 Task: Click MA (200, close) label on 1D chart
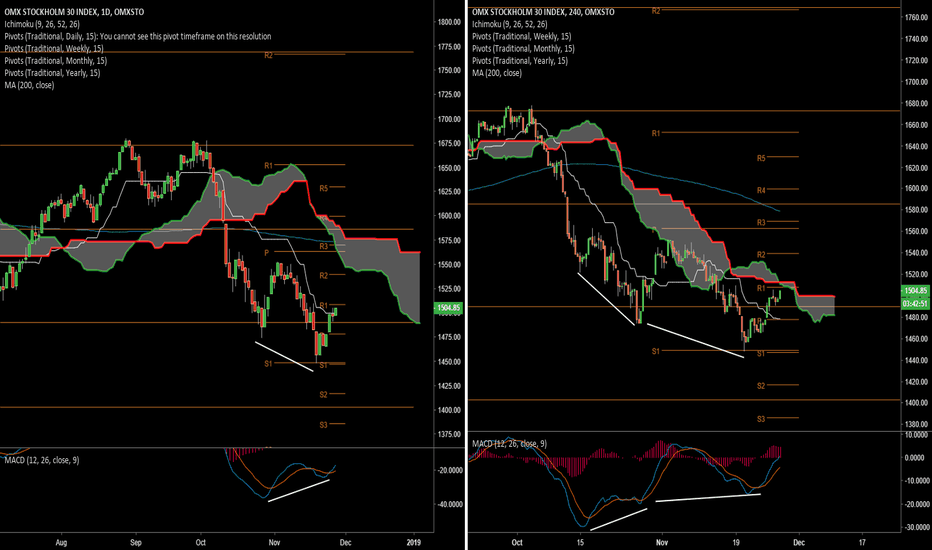[29, 85]
